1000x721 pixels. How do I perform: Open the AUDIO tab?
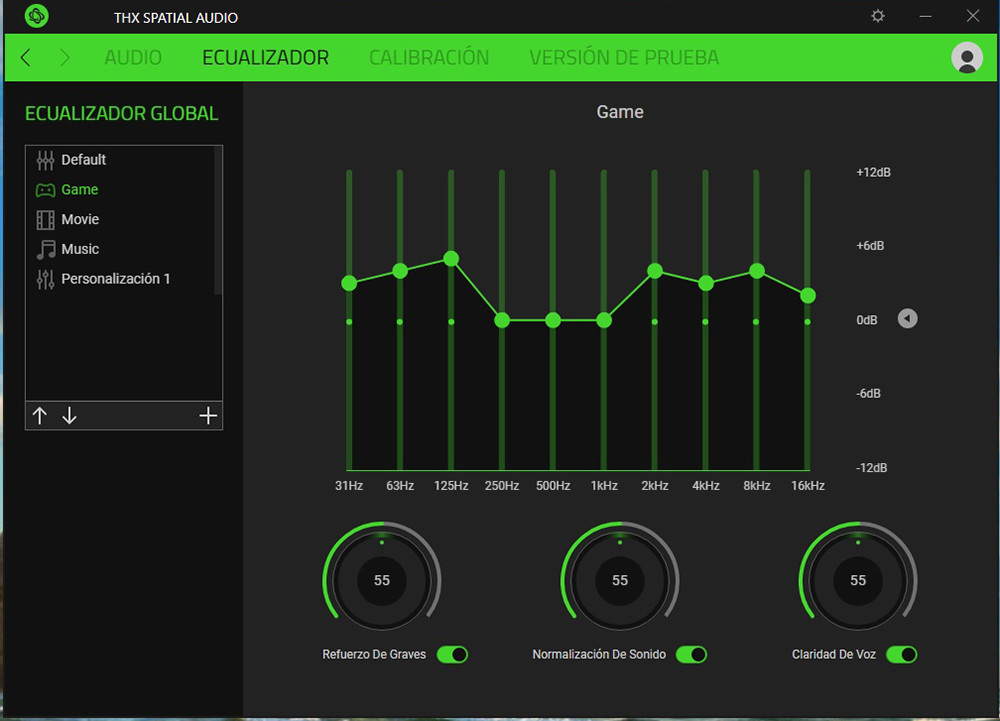tap(133, 57)
